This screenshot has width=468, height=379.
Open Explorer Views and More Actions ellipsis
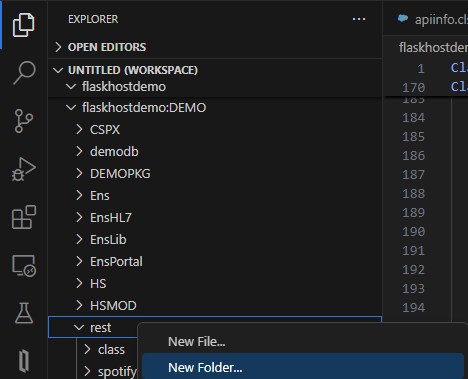coord(359,19)
